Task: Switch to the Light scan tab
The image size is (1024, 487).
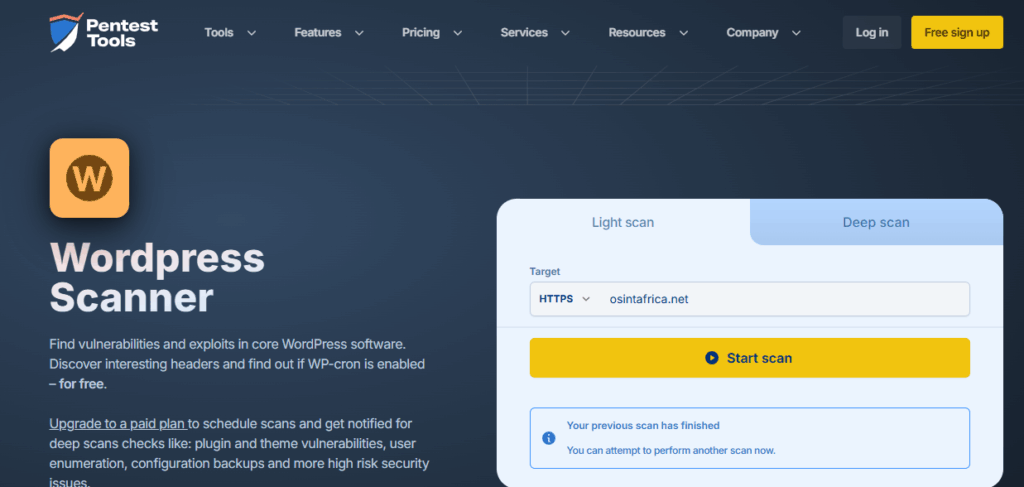Action: [623, 222]
